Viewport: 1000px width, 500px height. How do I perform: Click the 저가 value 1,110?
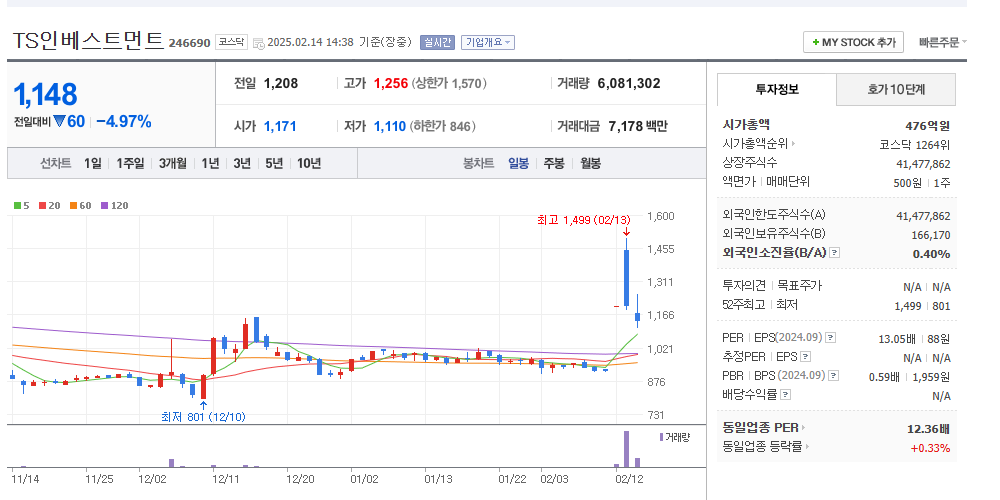(x=389, y=126)
